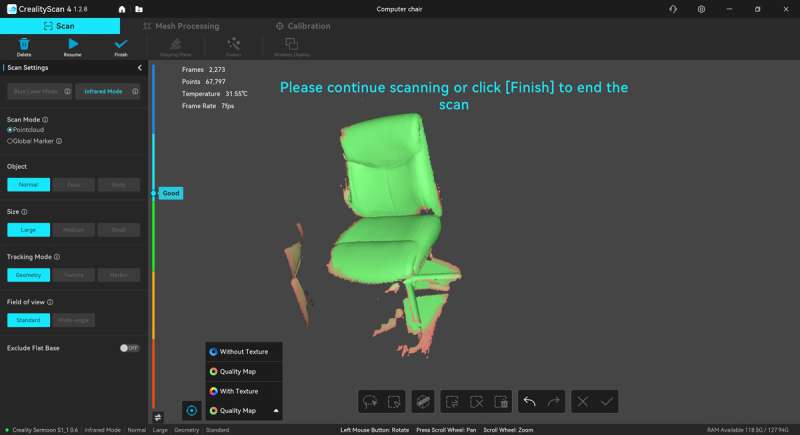Select the Pointcloud scan mode
The height and width of the screenshot is (435, 800).
[10, 130]
